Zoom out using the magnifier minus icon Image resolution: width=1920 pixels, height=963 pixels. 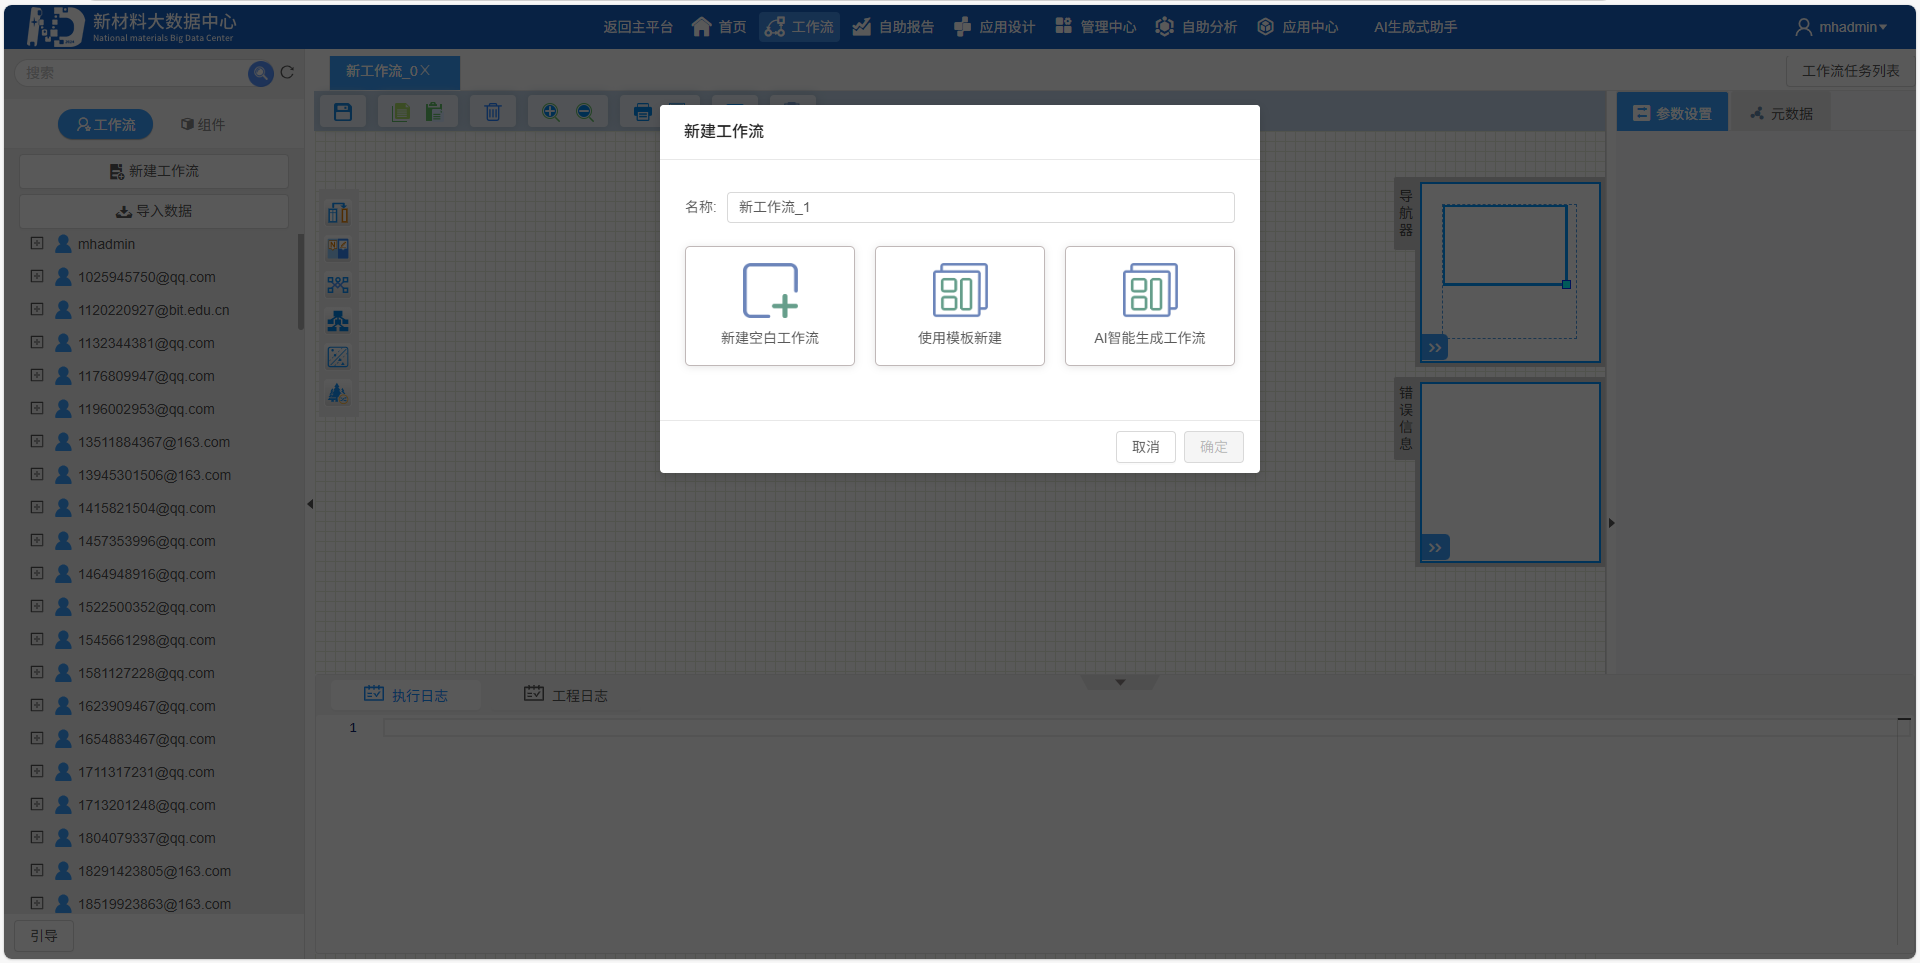[x=586, y=111]
